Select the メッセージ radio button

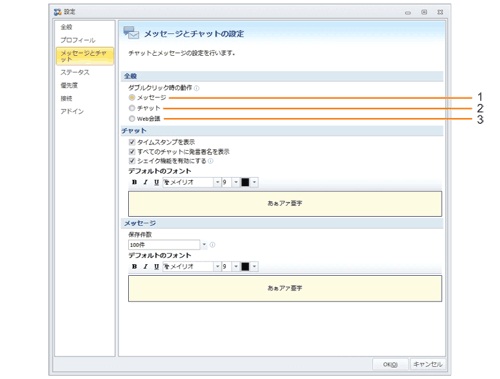click(132, 98)
